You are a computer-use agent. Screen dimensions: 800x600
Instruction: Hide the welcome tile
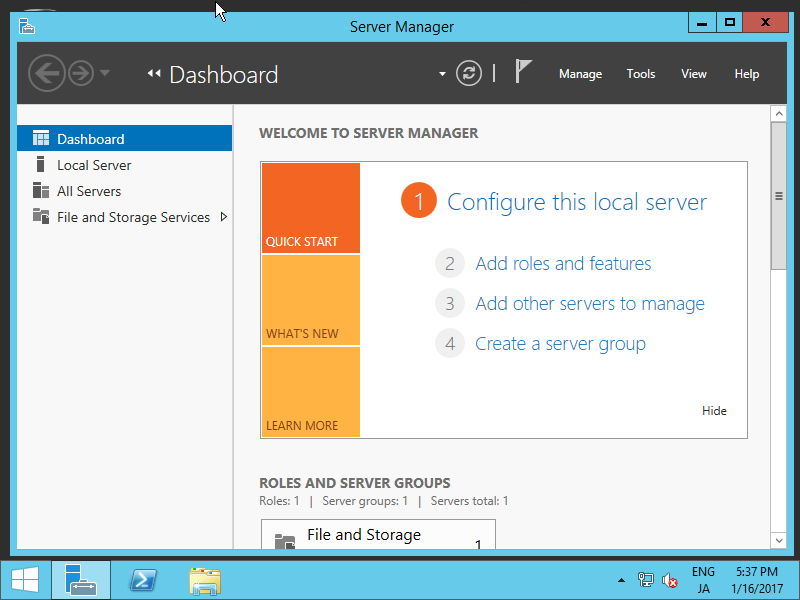714,411
